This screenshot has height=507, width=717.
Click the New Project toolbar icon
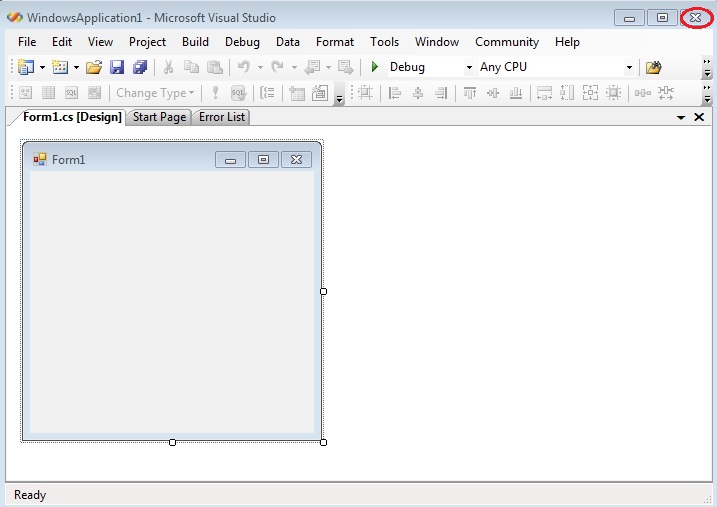pyautogui.click(x=26, y=67)
